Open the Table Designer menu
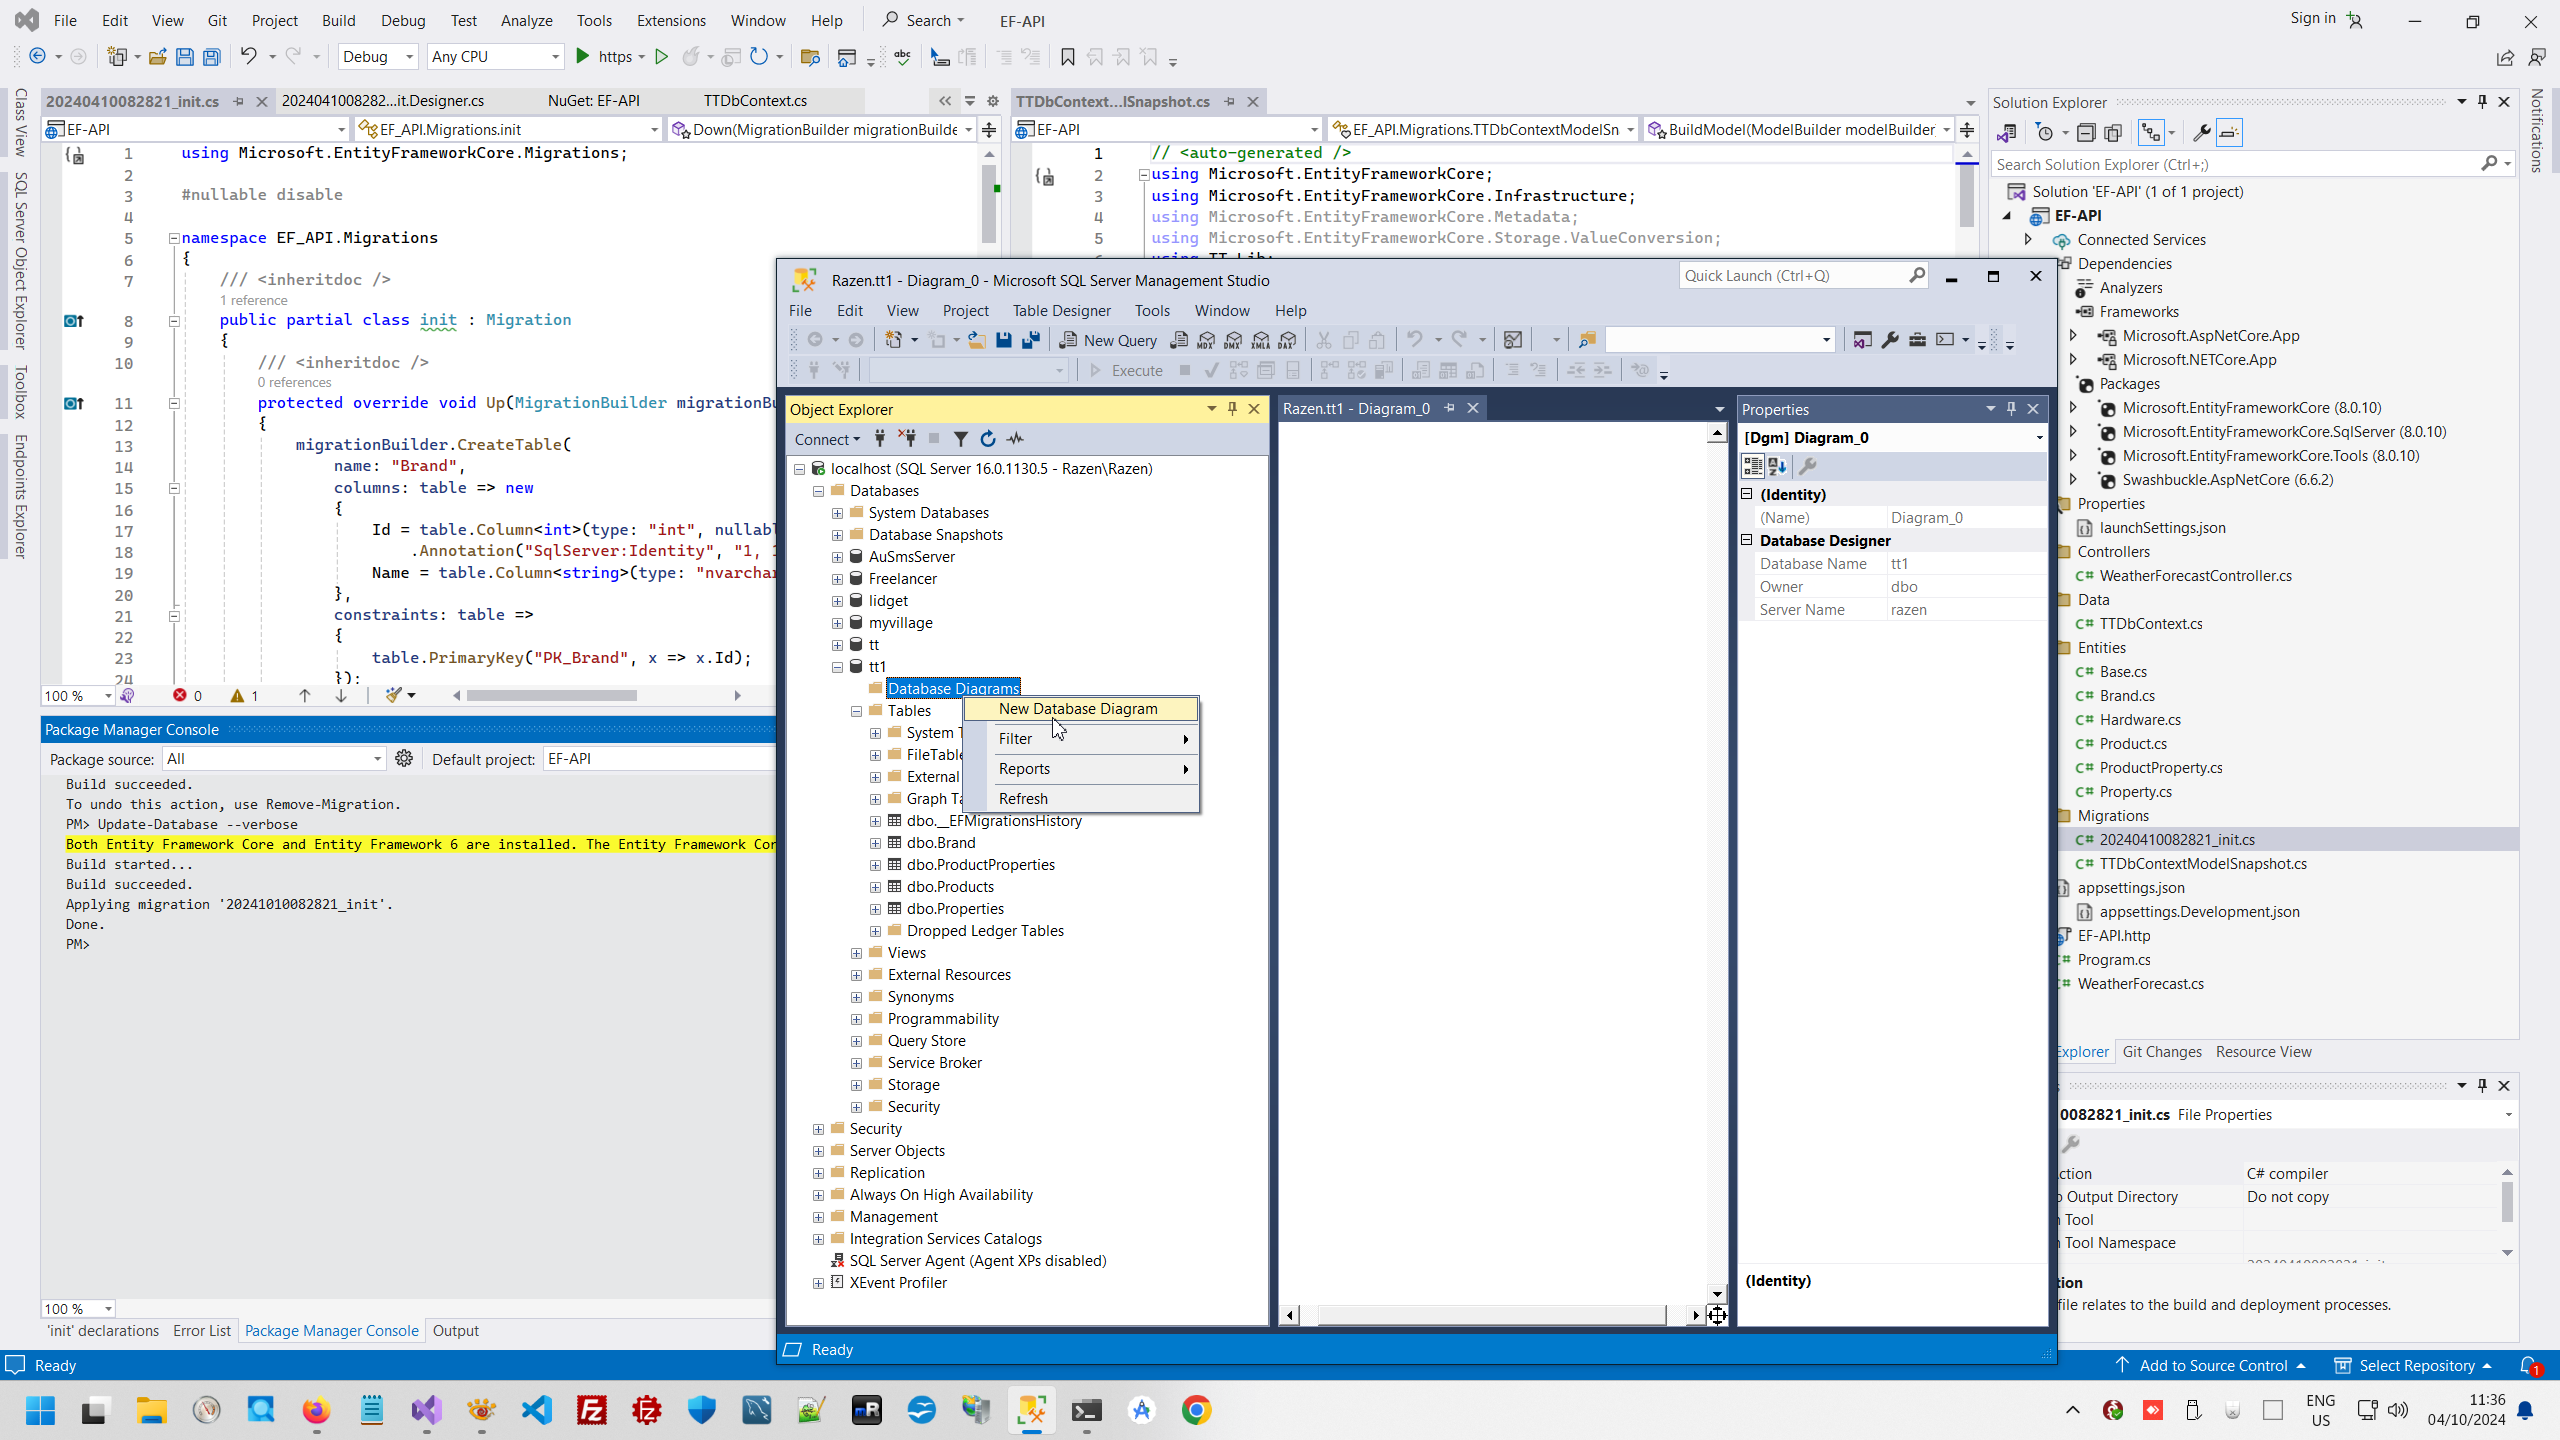Viewport: 2560px width, 1440px height. (x=1061, y=311)
